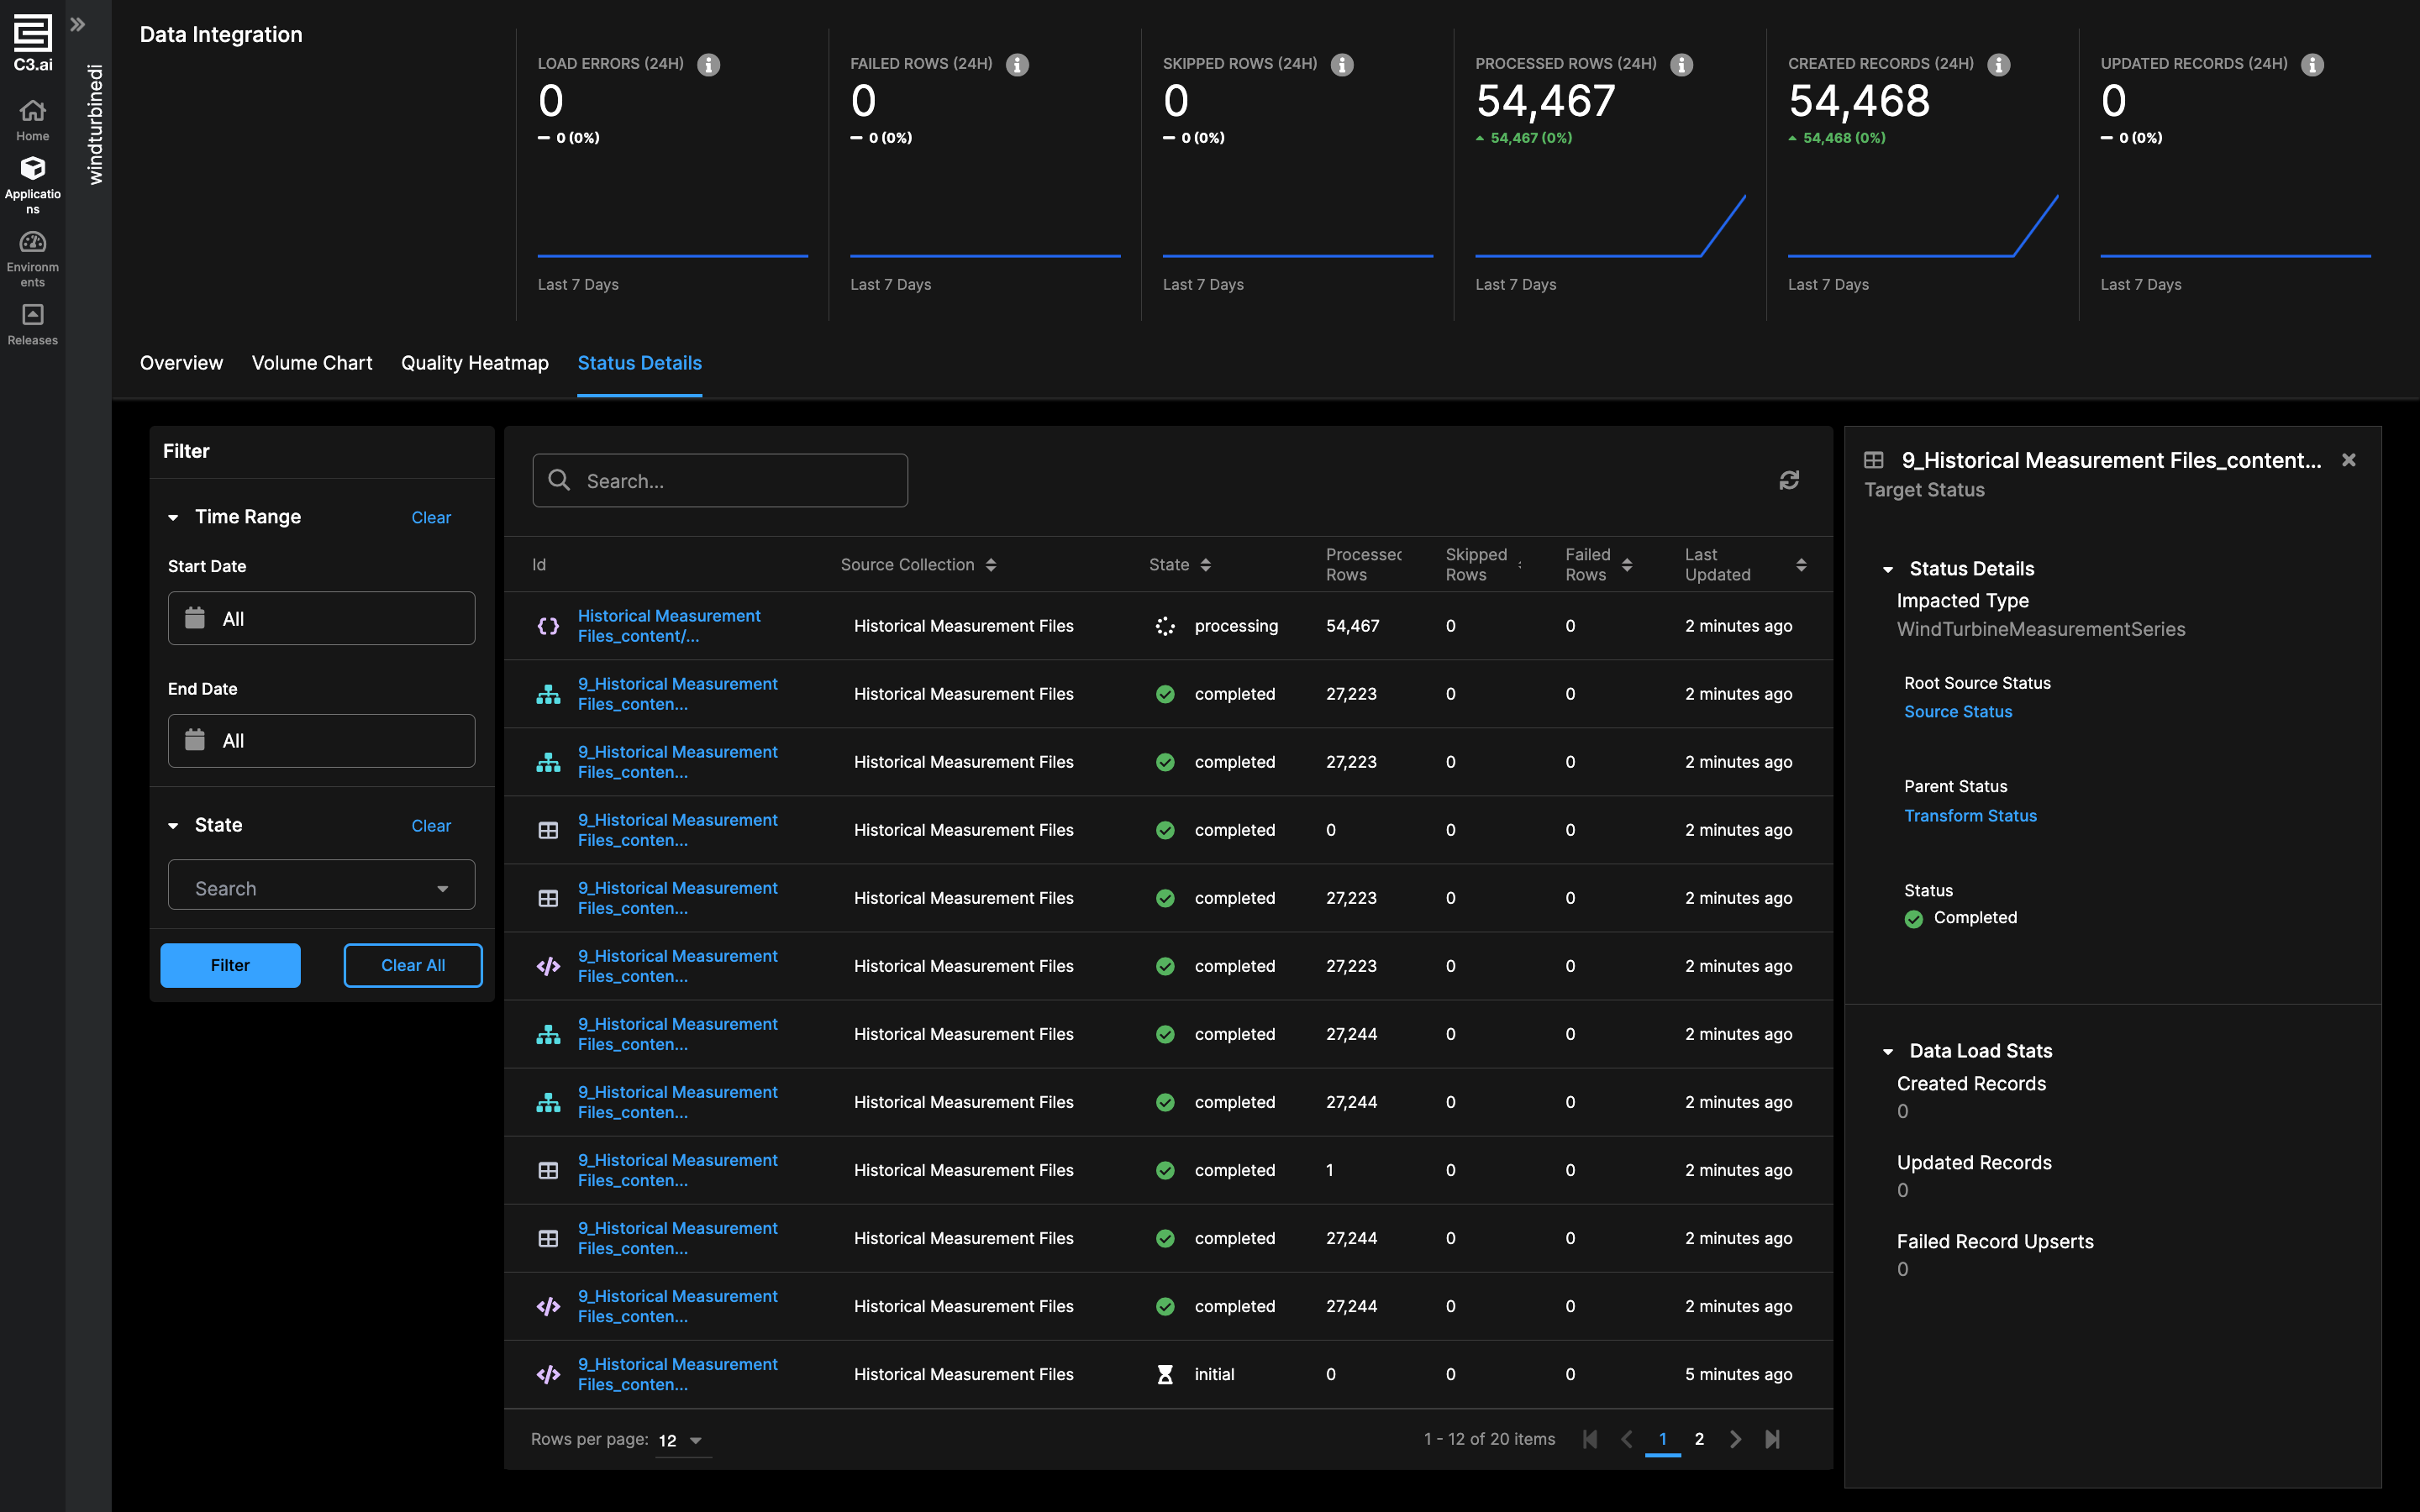The image size is (2420, 1512).
Task: Open the Transform Status link
Action: pos(1969,816)
